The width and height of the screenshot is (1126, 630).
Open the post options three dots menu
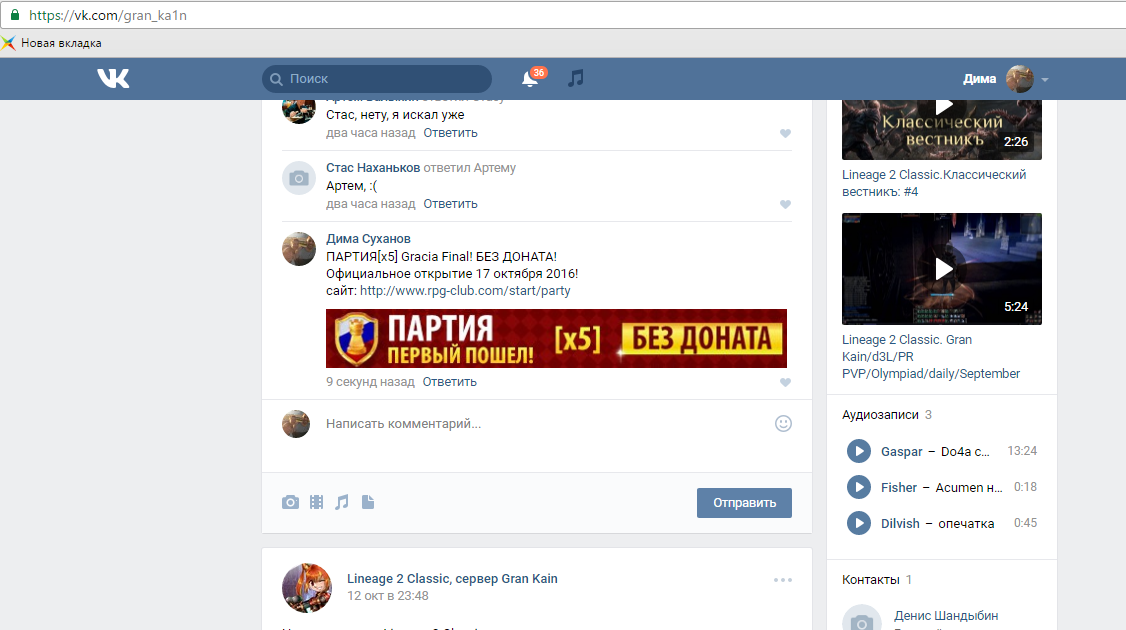click(783, 580)
